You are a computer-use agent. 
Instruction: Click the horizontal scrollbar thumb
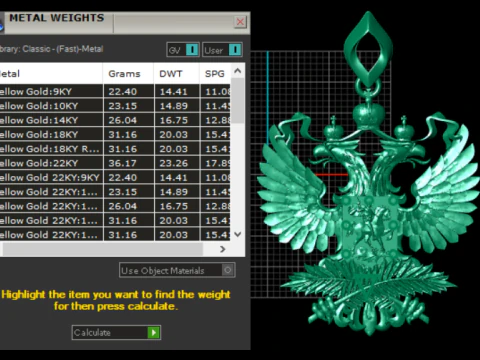102,249
